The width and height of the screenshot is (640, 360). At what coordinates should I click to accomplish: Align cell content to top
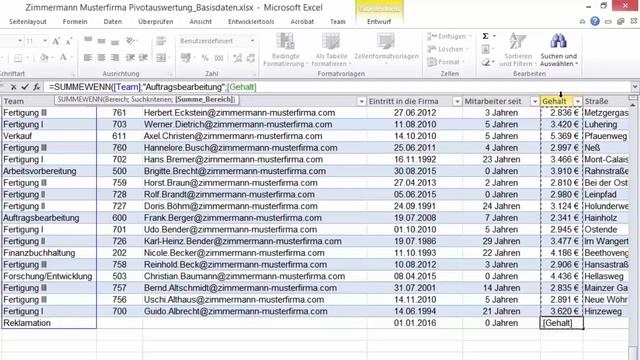88,40
